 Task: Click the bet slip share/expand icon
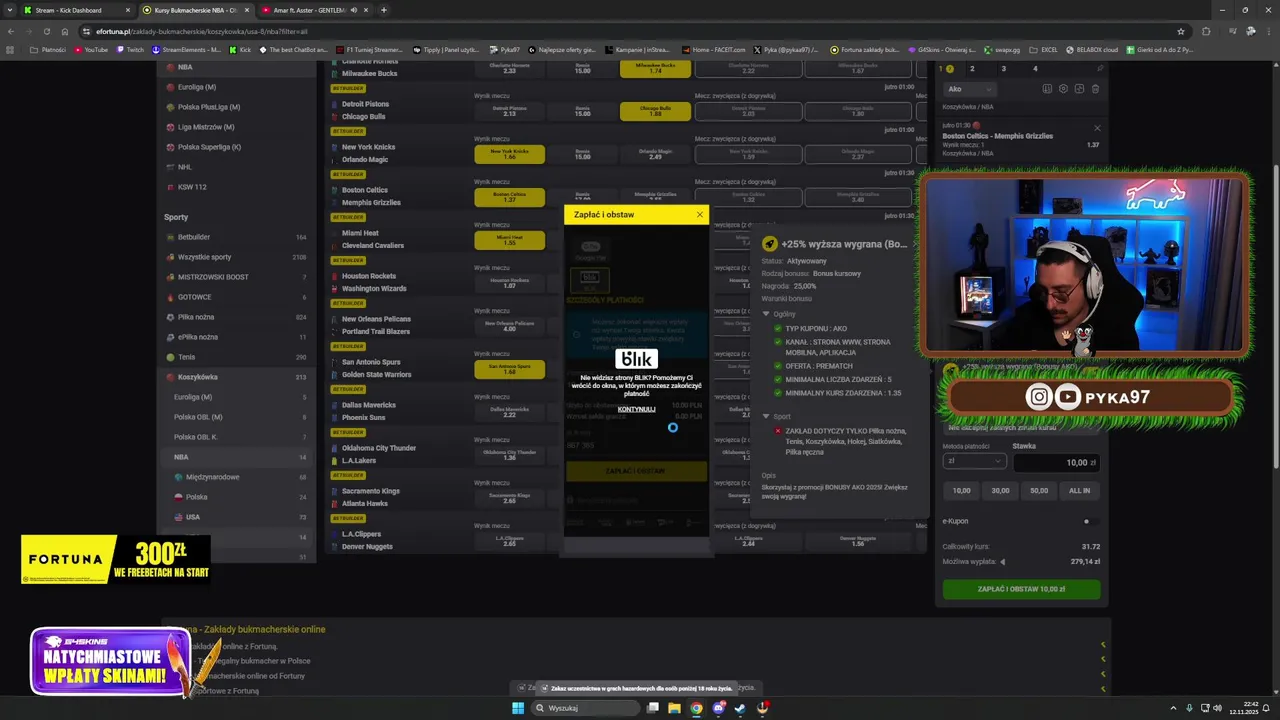1079,89
